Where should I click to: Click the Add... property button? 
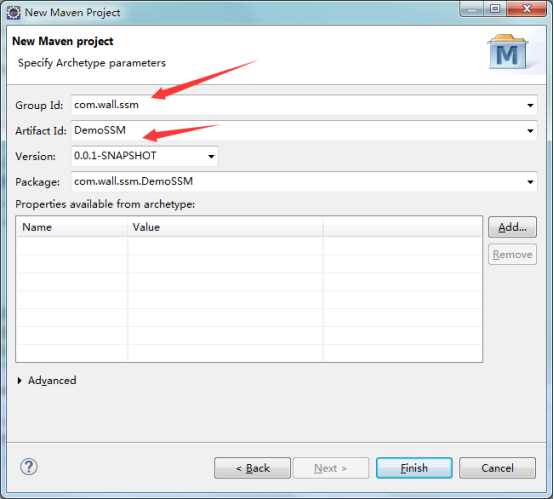click(512, 227)
